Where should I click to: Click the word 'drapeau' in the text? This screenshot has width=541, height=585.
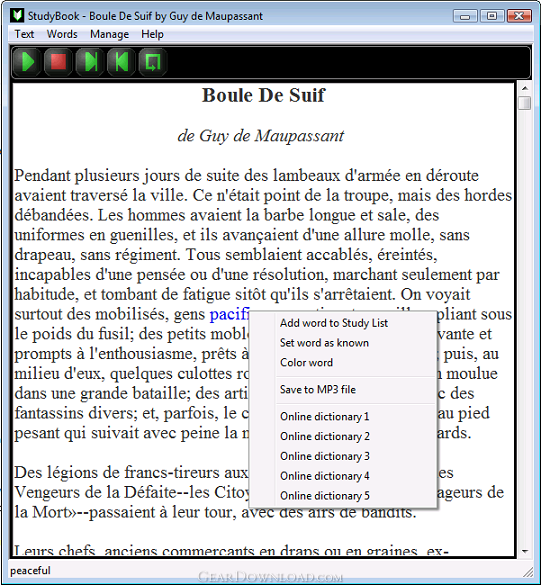click(44, 255)
